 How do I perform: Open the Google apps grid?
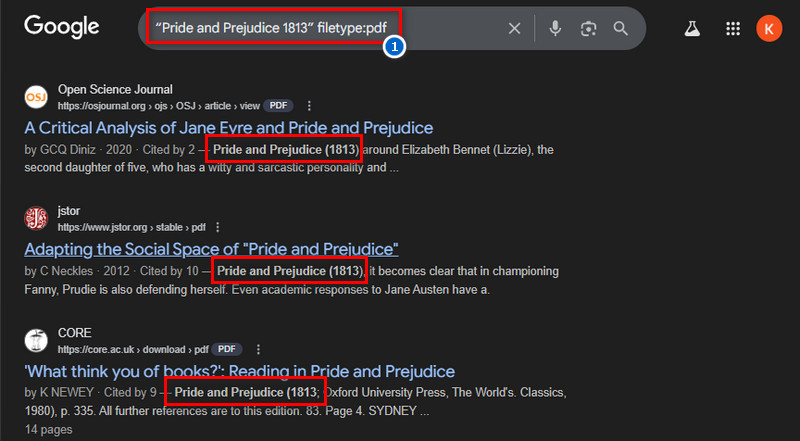tap(733, 28)
